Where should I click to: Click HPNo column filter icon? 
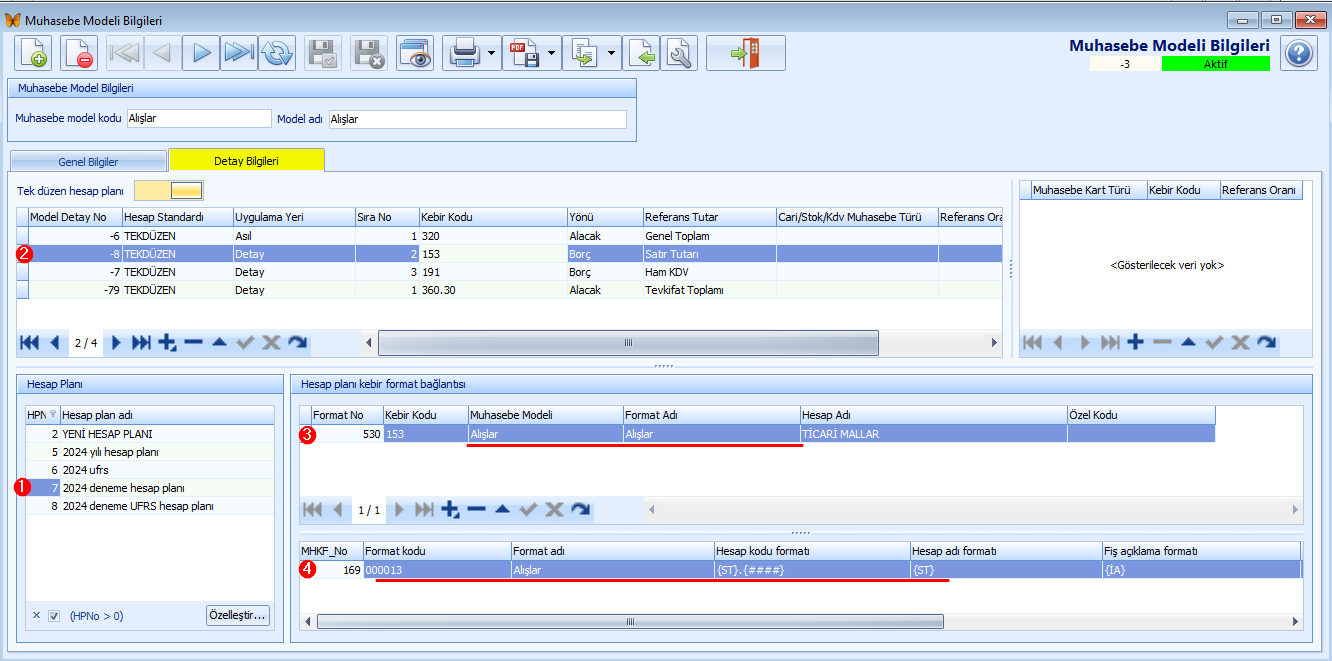tap(53, 415)
